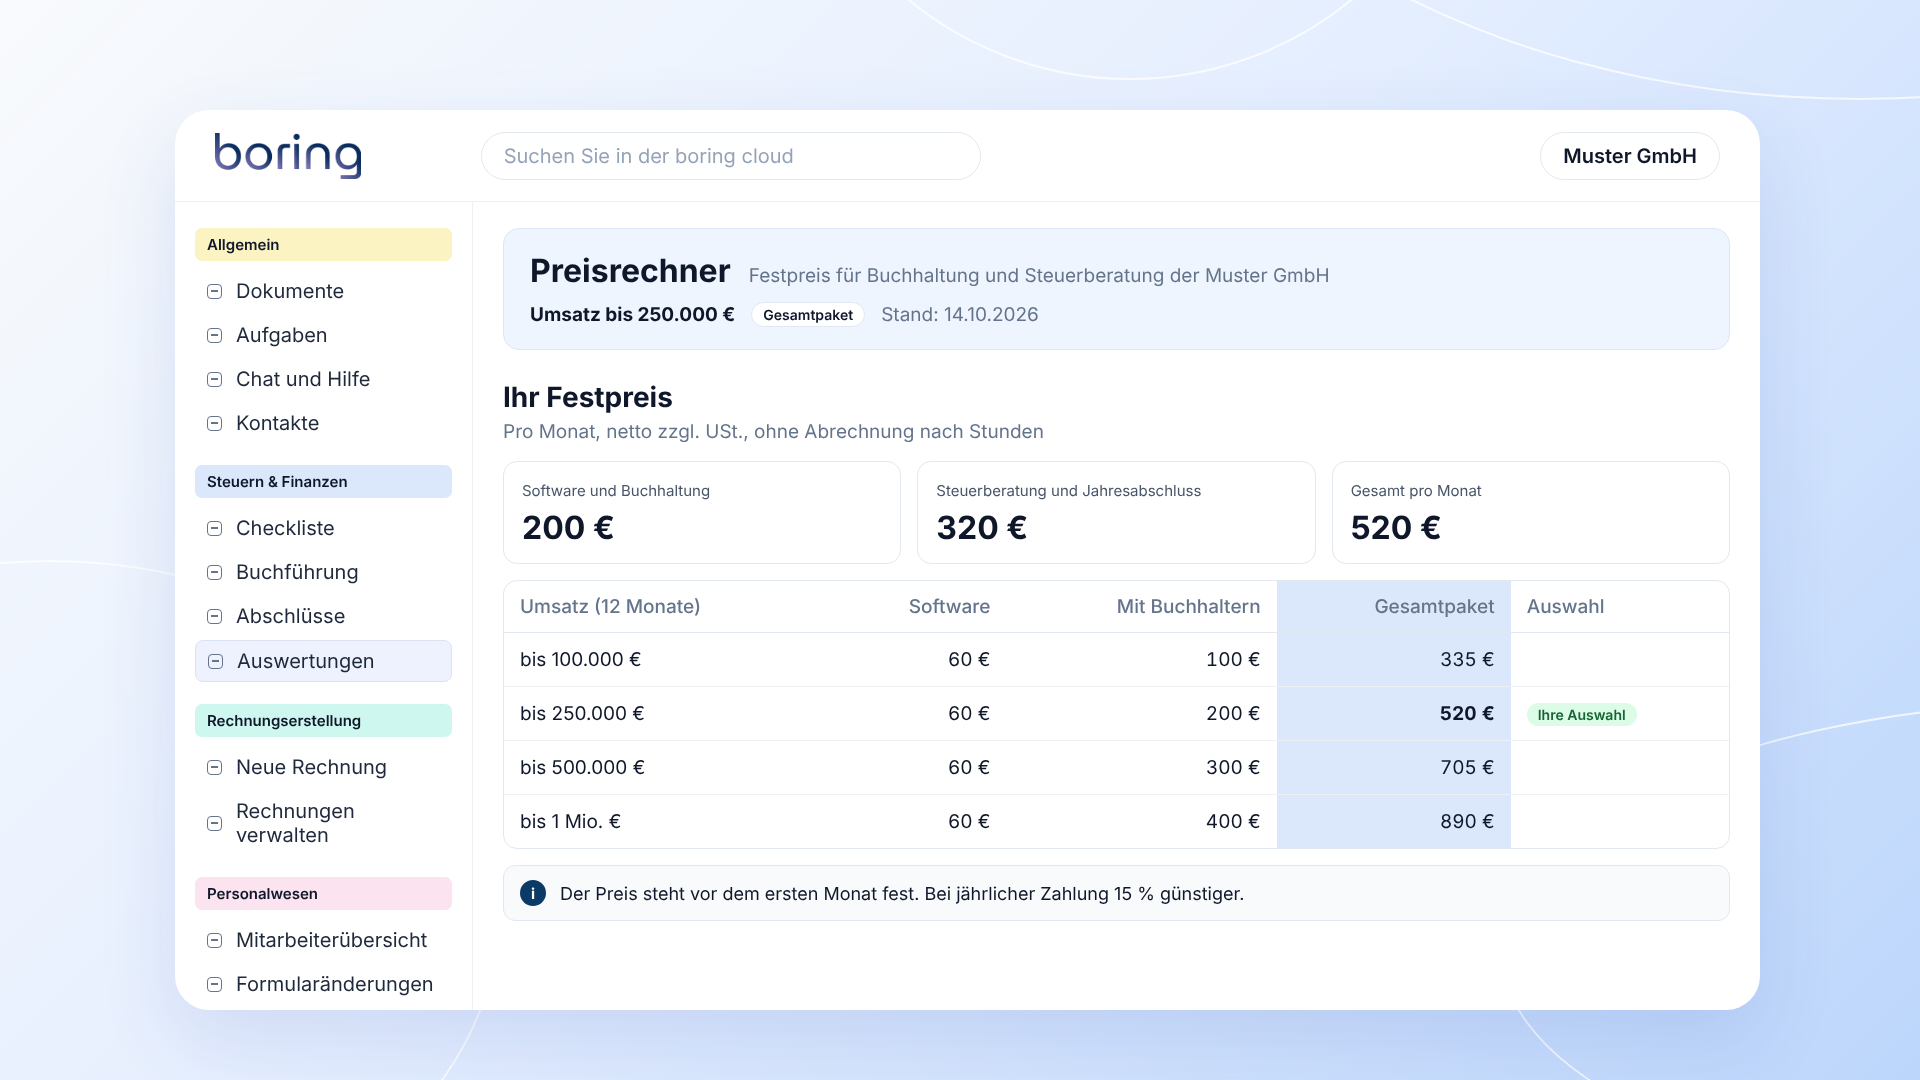Click the boring logo

[x=288, y=155]
